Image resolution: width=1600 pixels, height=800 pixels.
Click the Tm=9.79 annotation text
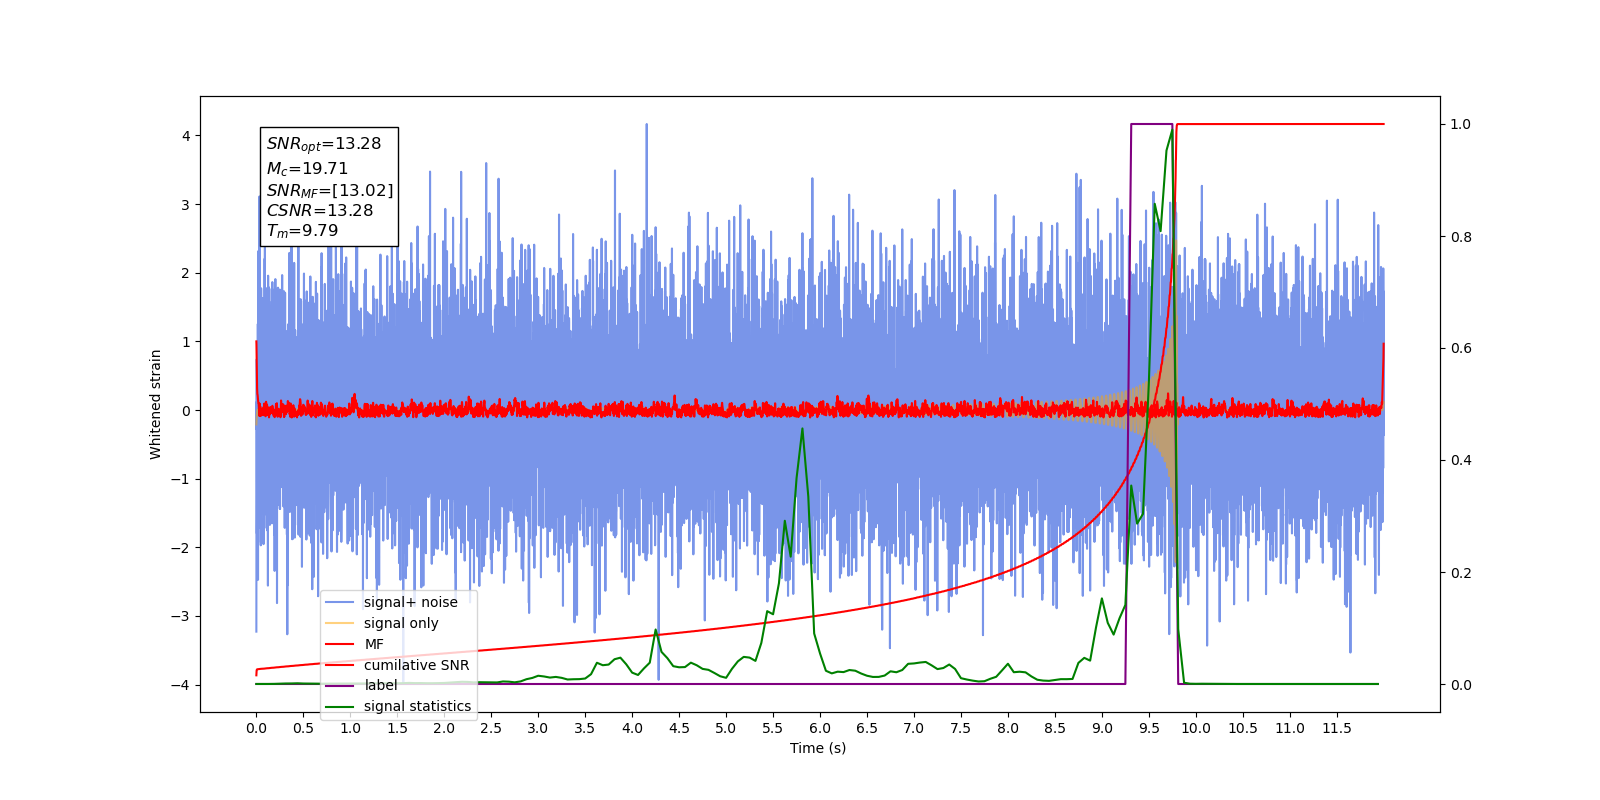coord(302,231)
